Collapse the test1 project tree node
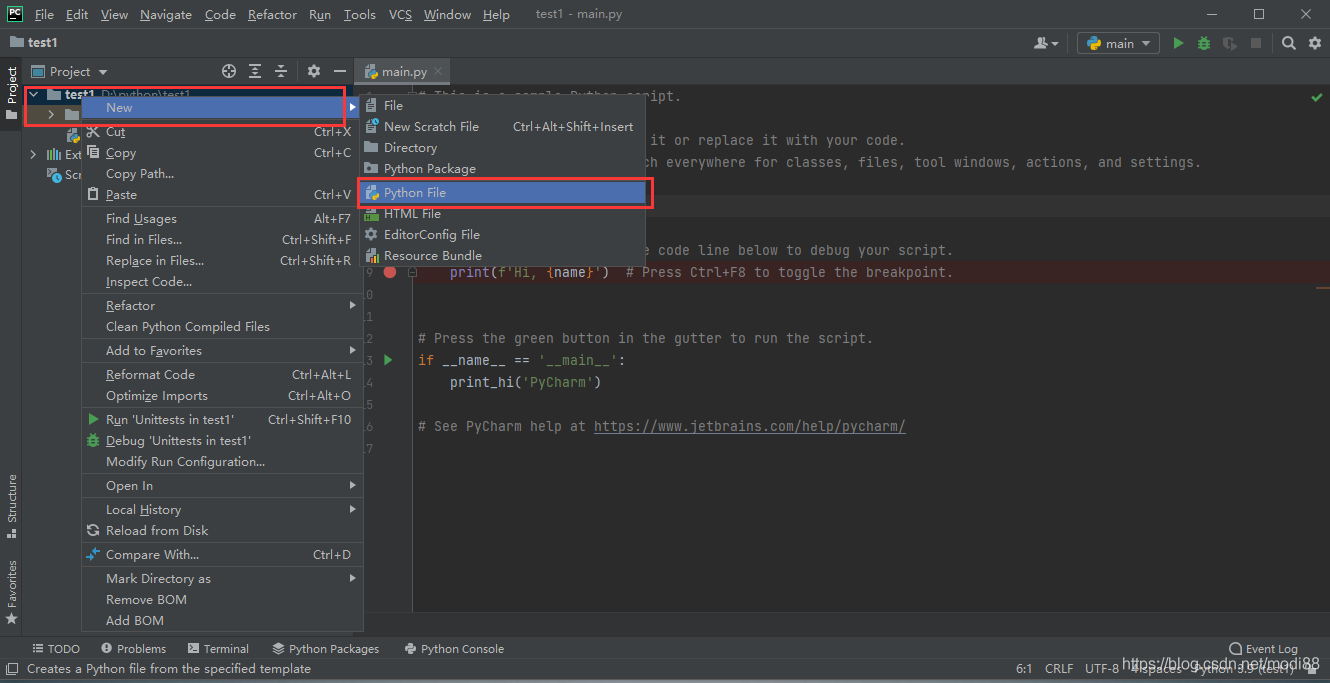This screenshot has width=1330, height=683. (33, 93)
